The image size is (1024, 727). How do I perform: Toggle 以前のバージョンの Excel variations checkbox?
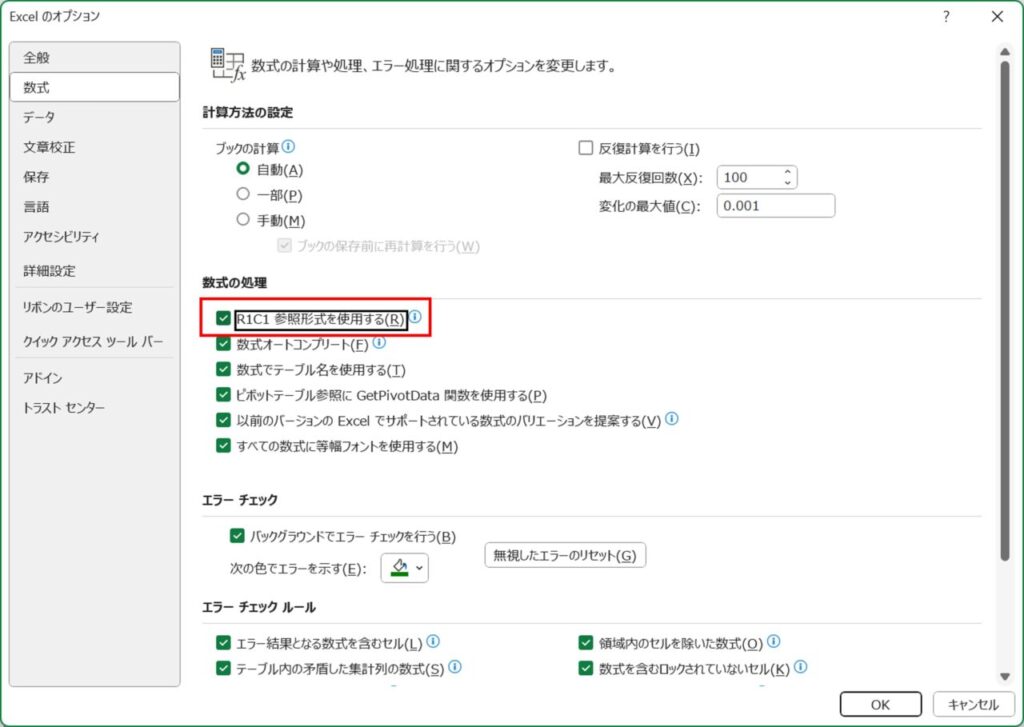pos(223,420)
